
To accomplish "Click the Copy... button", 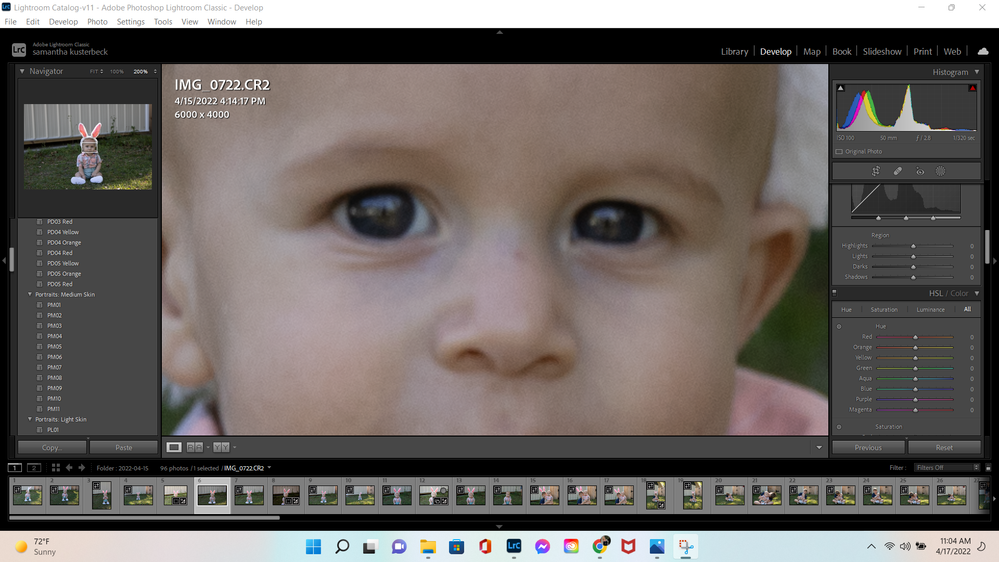I will click(52, 447).
